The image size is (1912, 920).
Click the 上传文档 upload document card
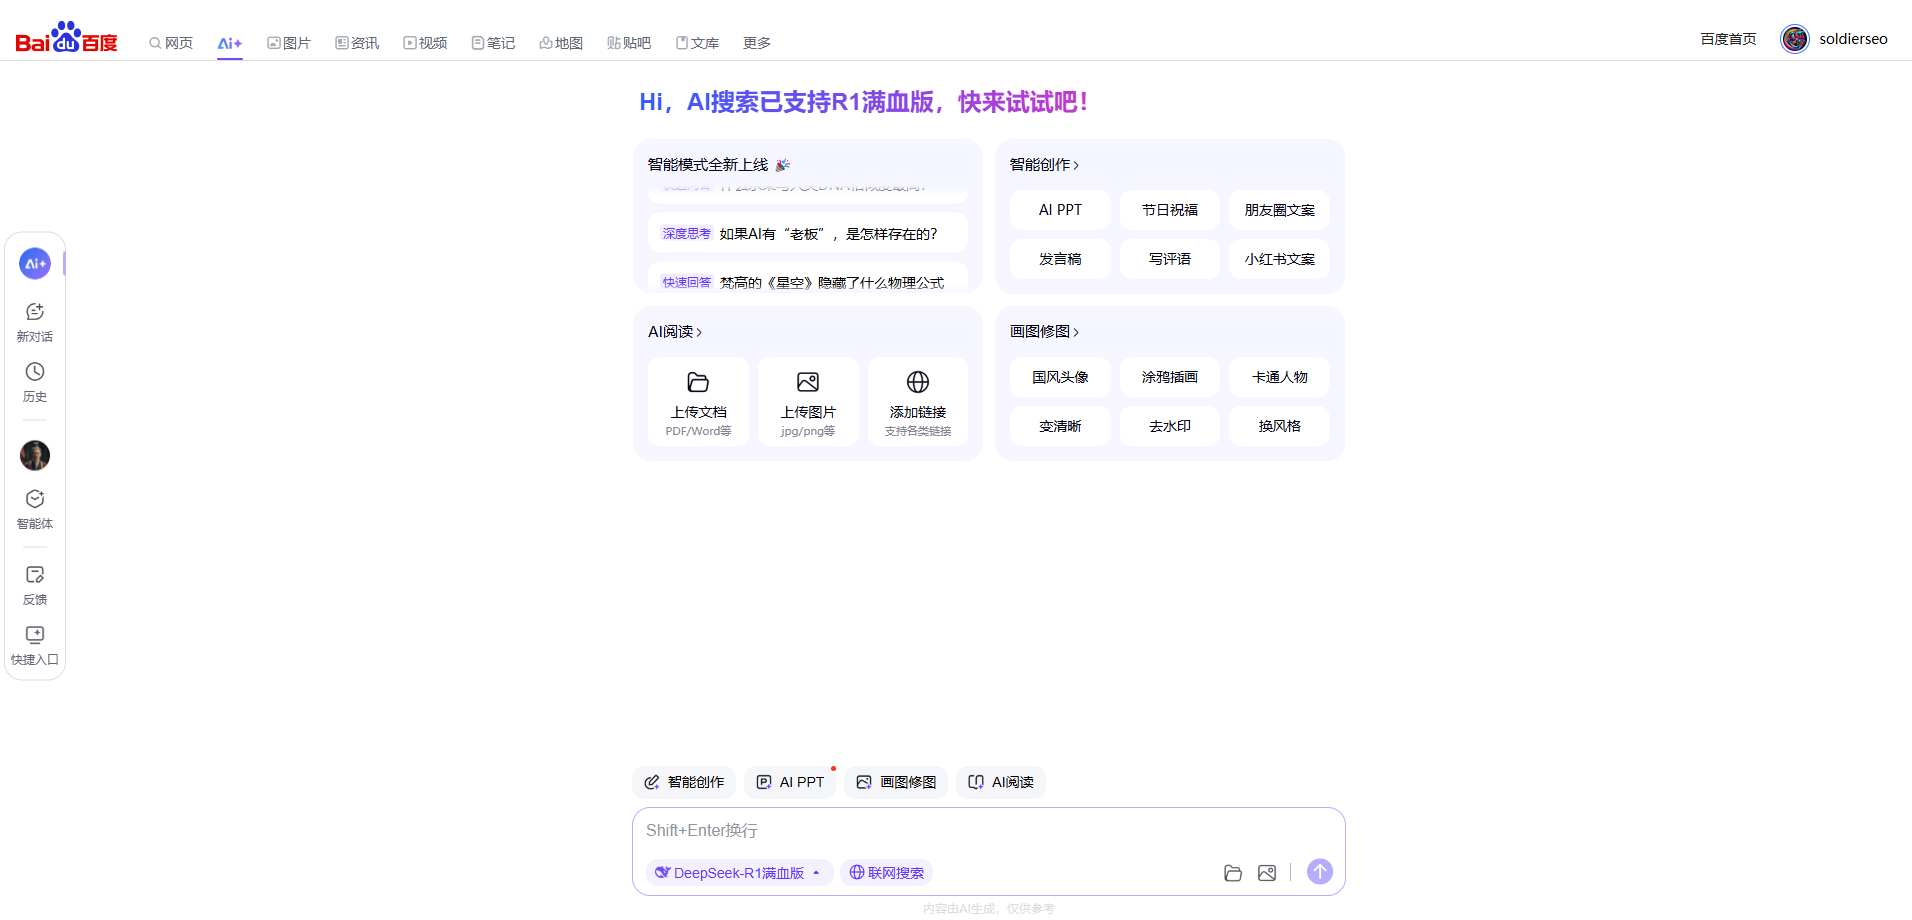pyautogui.click(x=698, y=402)
